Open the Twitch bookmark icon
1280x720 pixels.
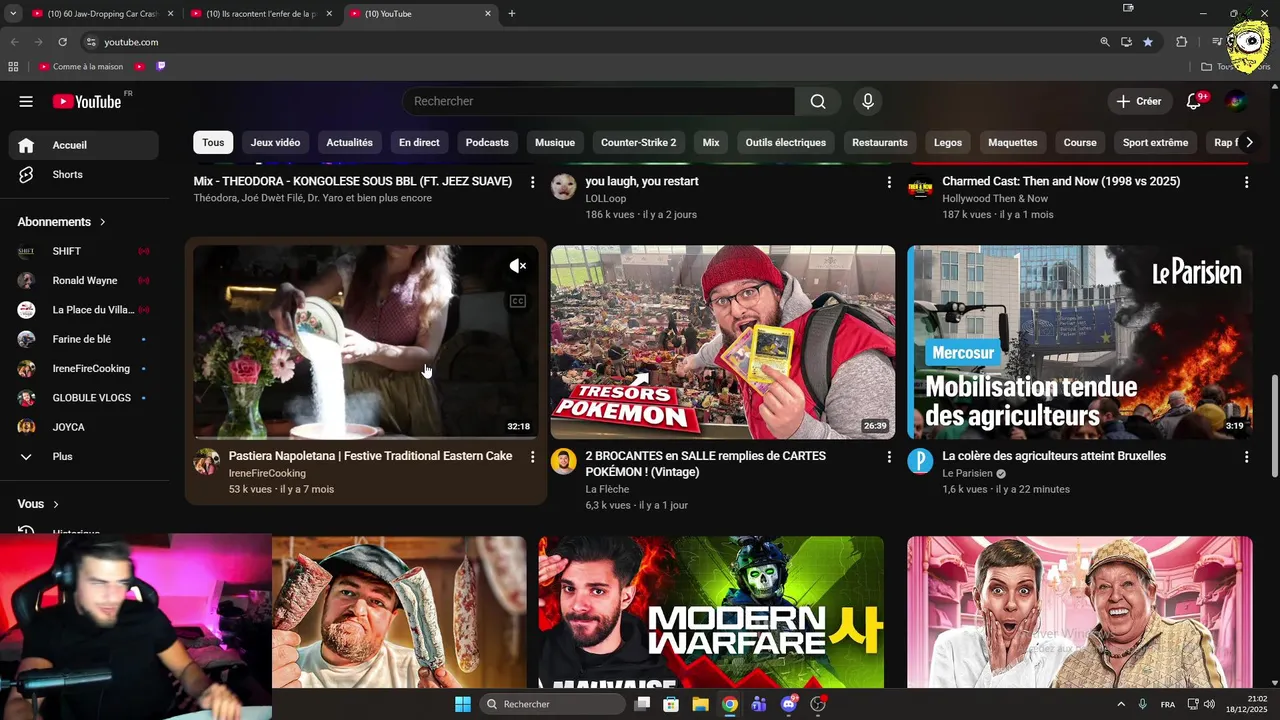(161, 67)
